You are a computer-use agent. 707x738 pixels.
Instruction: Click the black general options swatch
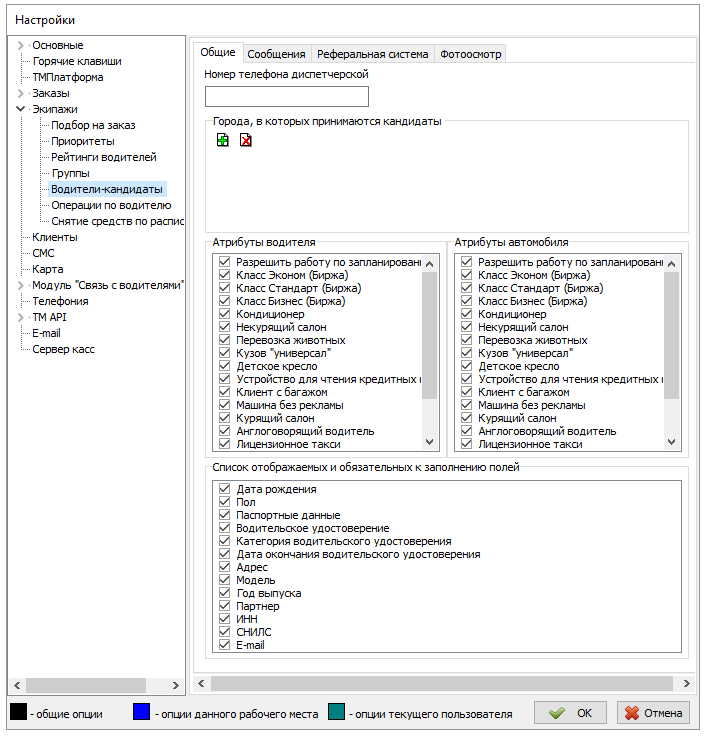click(x=18, y=713)
